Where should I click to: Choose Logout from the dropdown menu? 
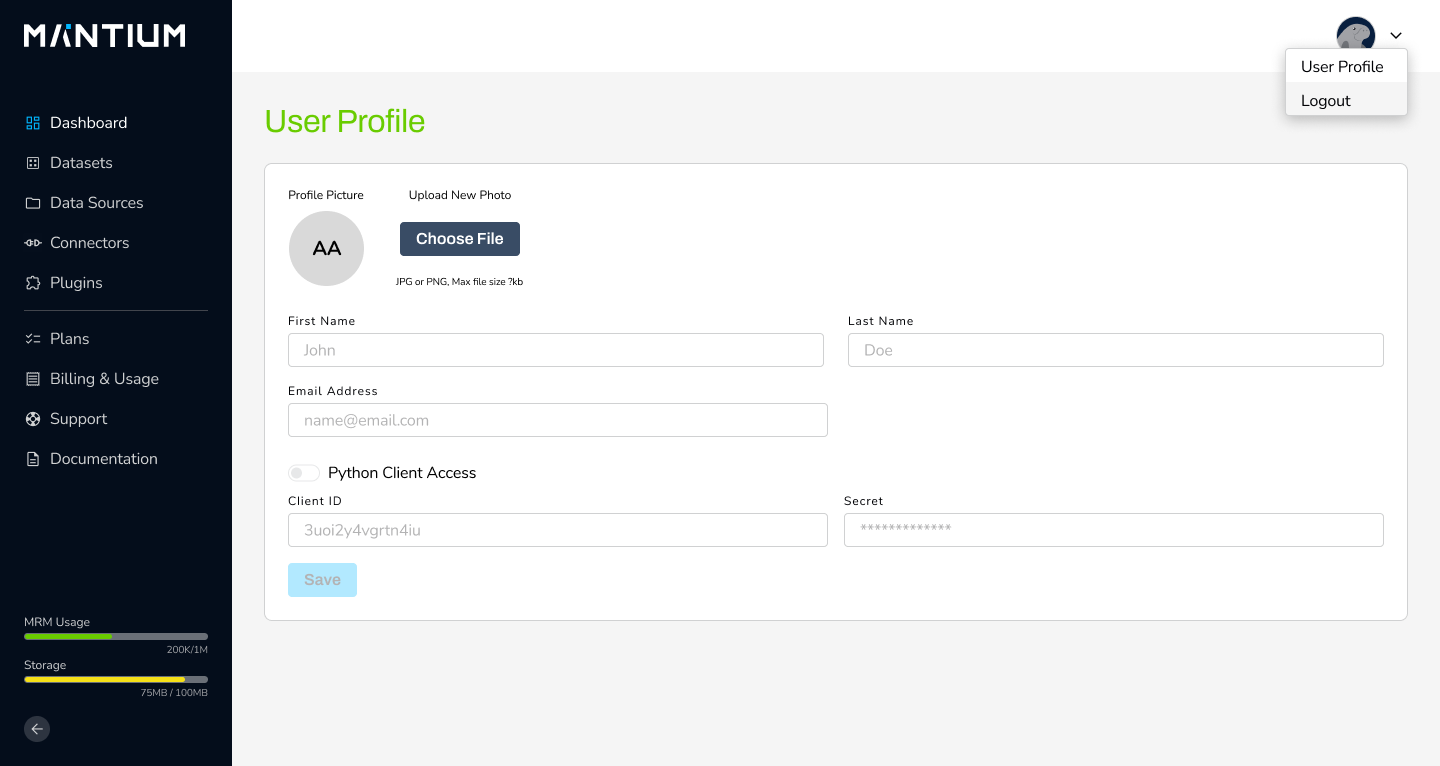1326,101
